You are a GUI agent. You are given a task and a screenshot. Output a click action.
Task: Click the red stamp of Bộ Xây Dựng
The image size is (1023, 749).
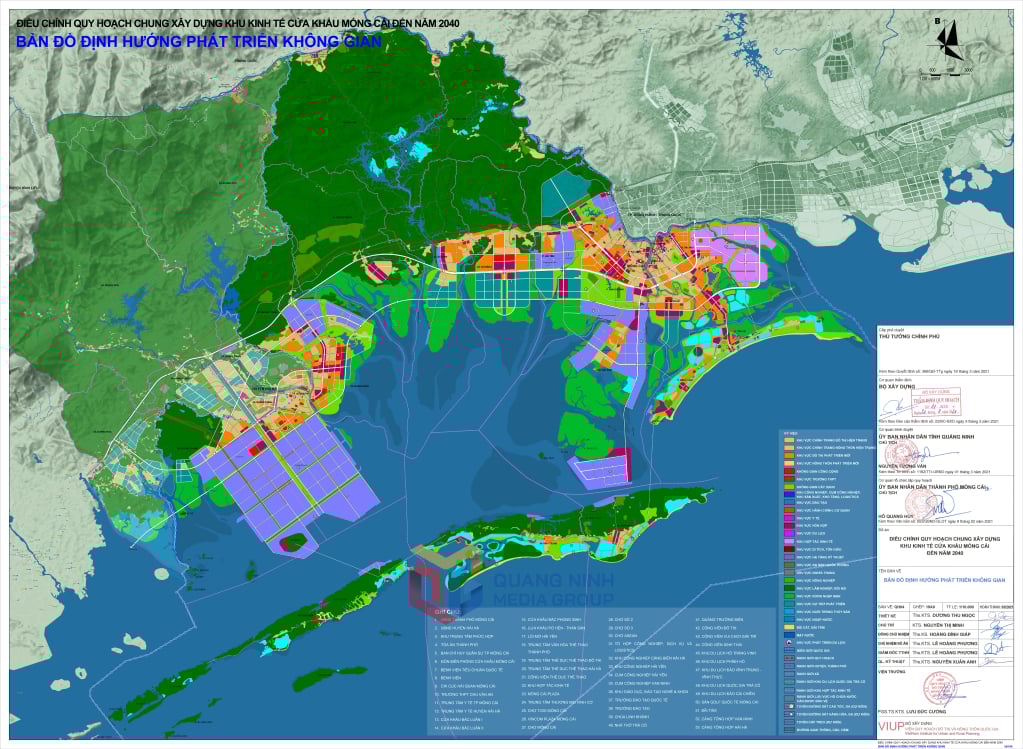936,401
